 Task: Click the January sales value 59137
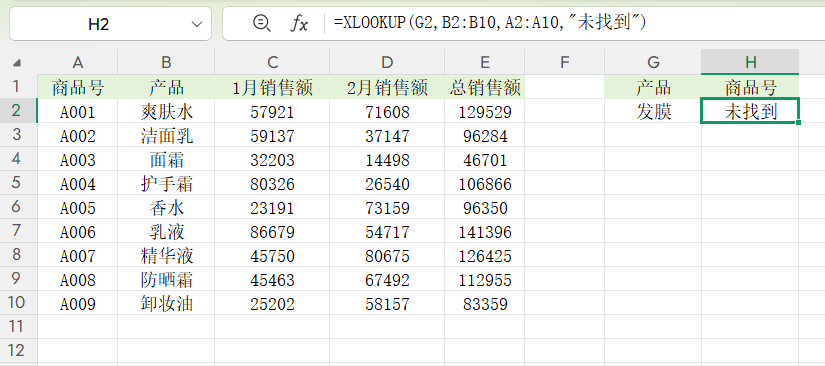[272, 136]
